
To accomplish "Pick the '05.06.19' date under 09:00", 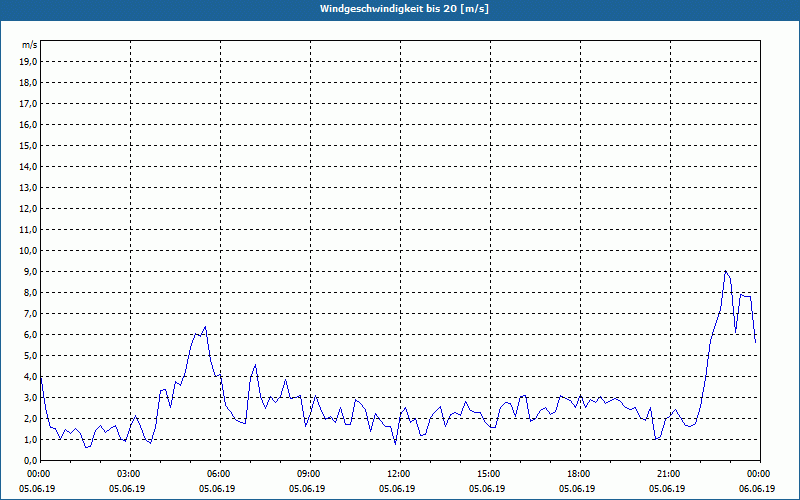I will point(307,488).
